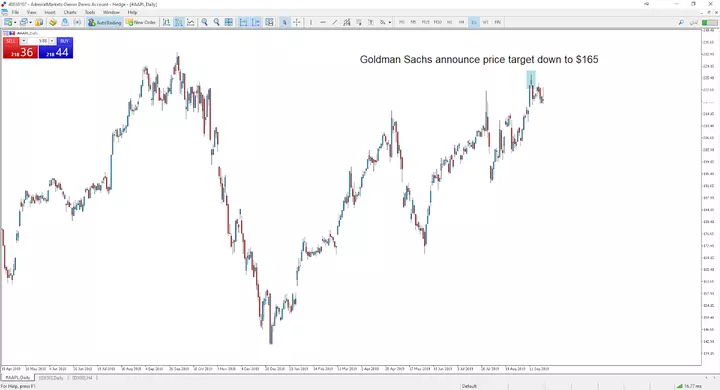Switch to W1 weekly timeframe
Viewport: 720px width, 390px height.
tap(485, 22)
